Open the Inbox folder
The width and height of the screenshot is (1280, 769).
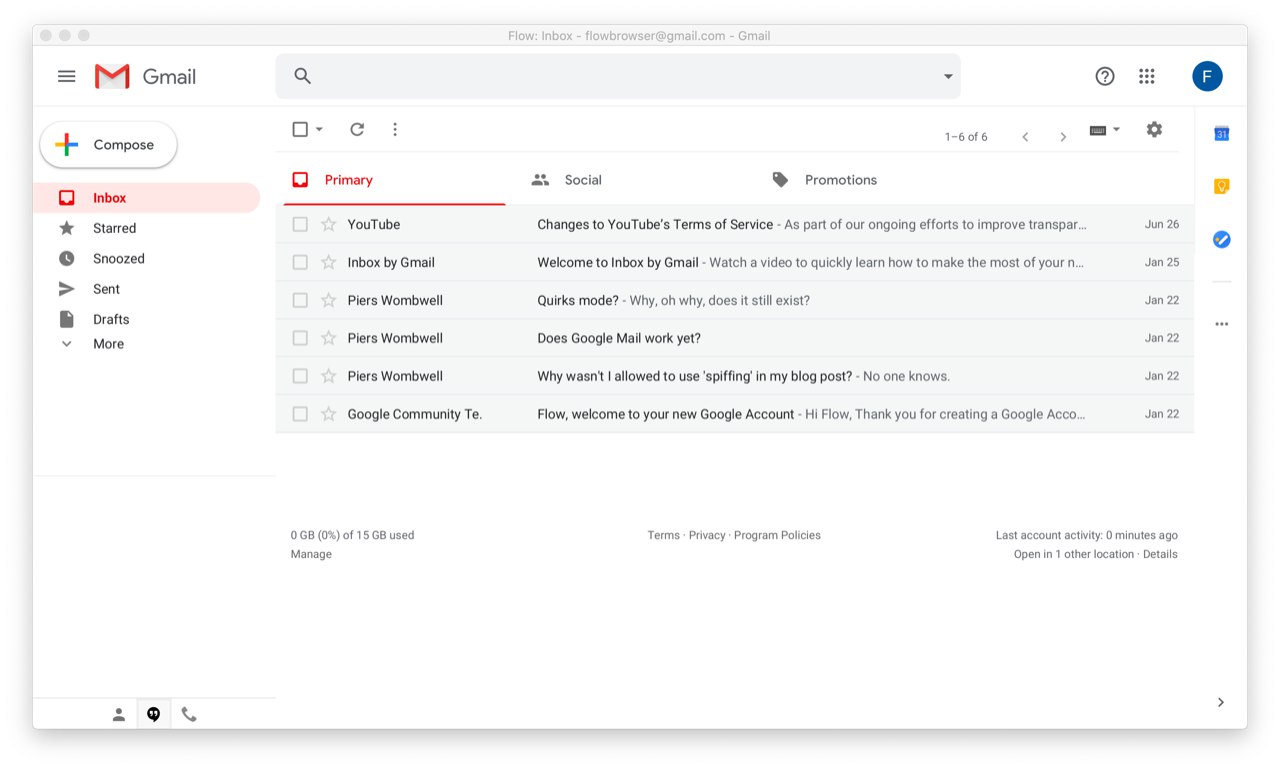(x=146, y=198)
